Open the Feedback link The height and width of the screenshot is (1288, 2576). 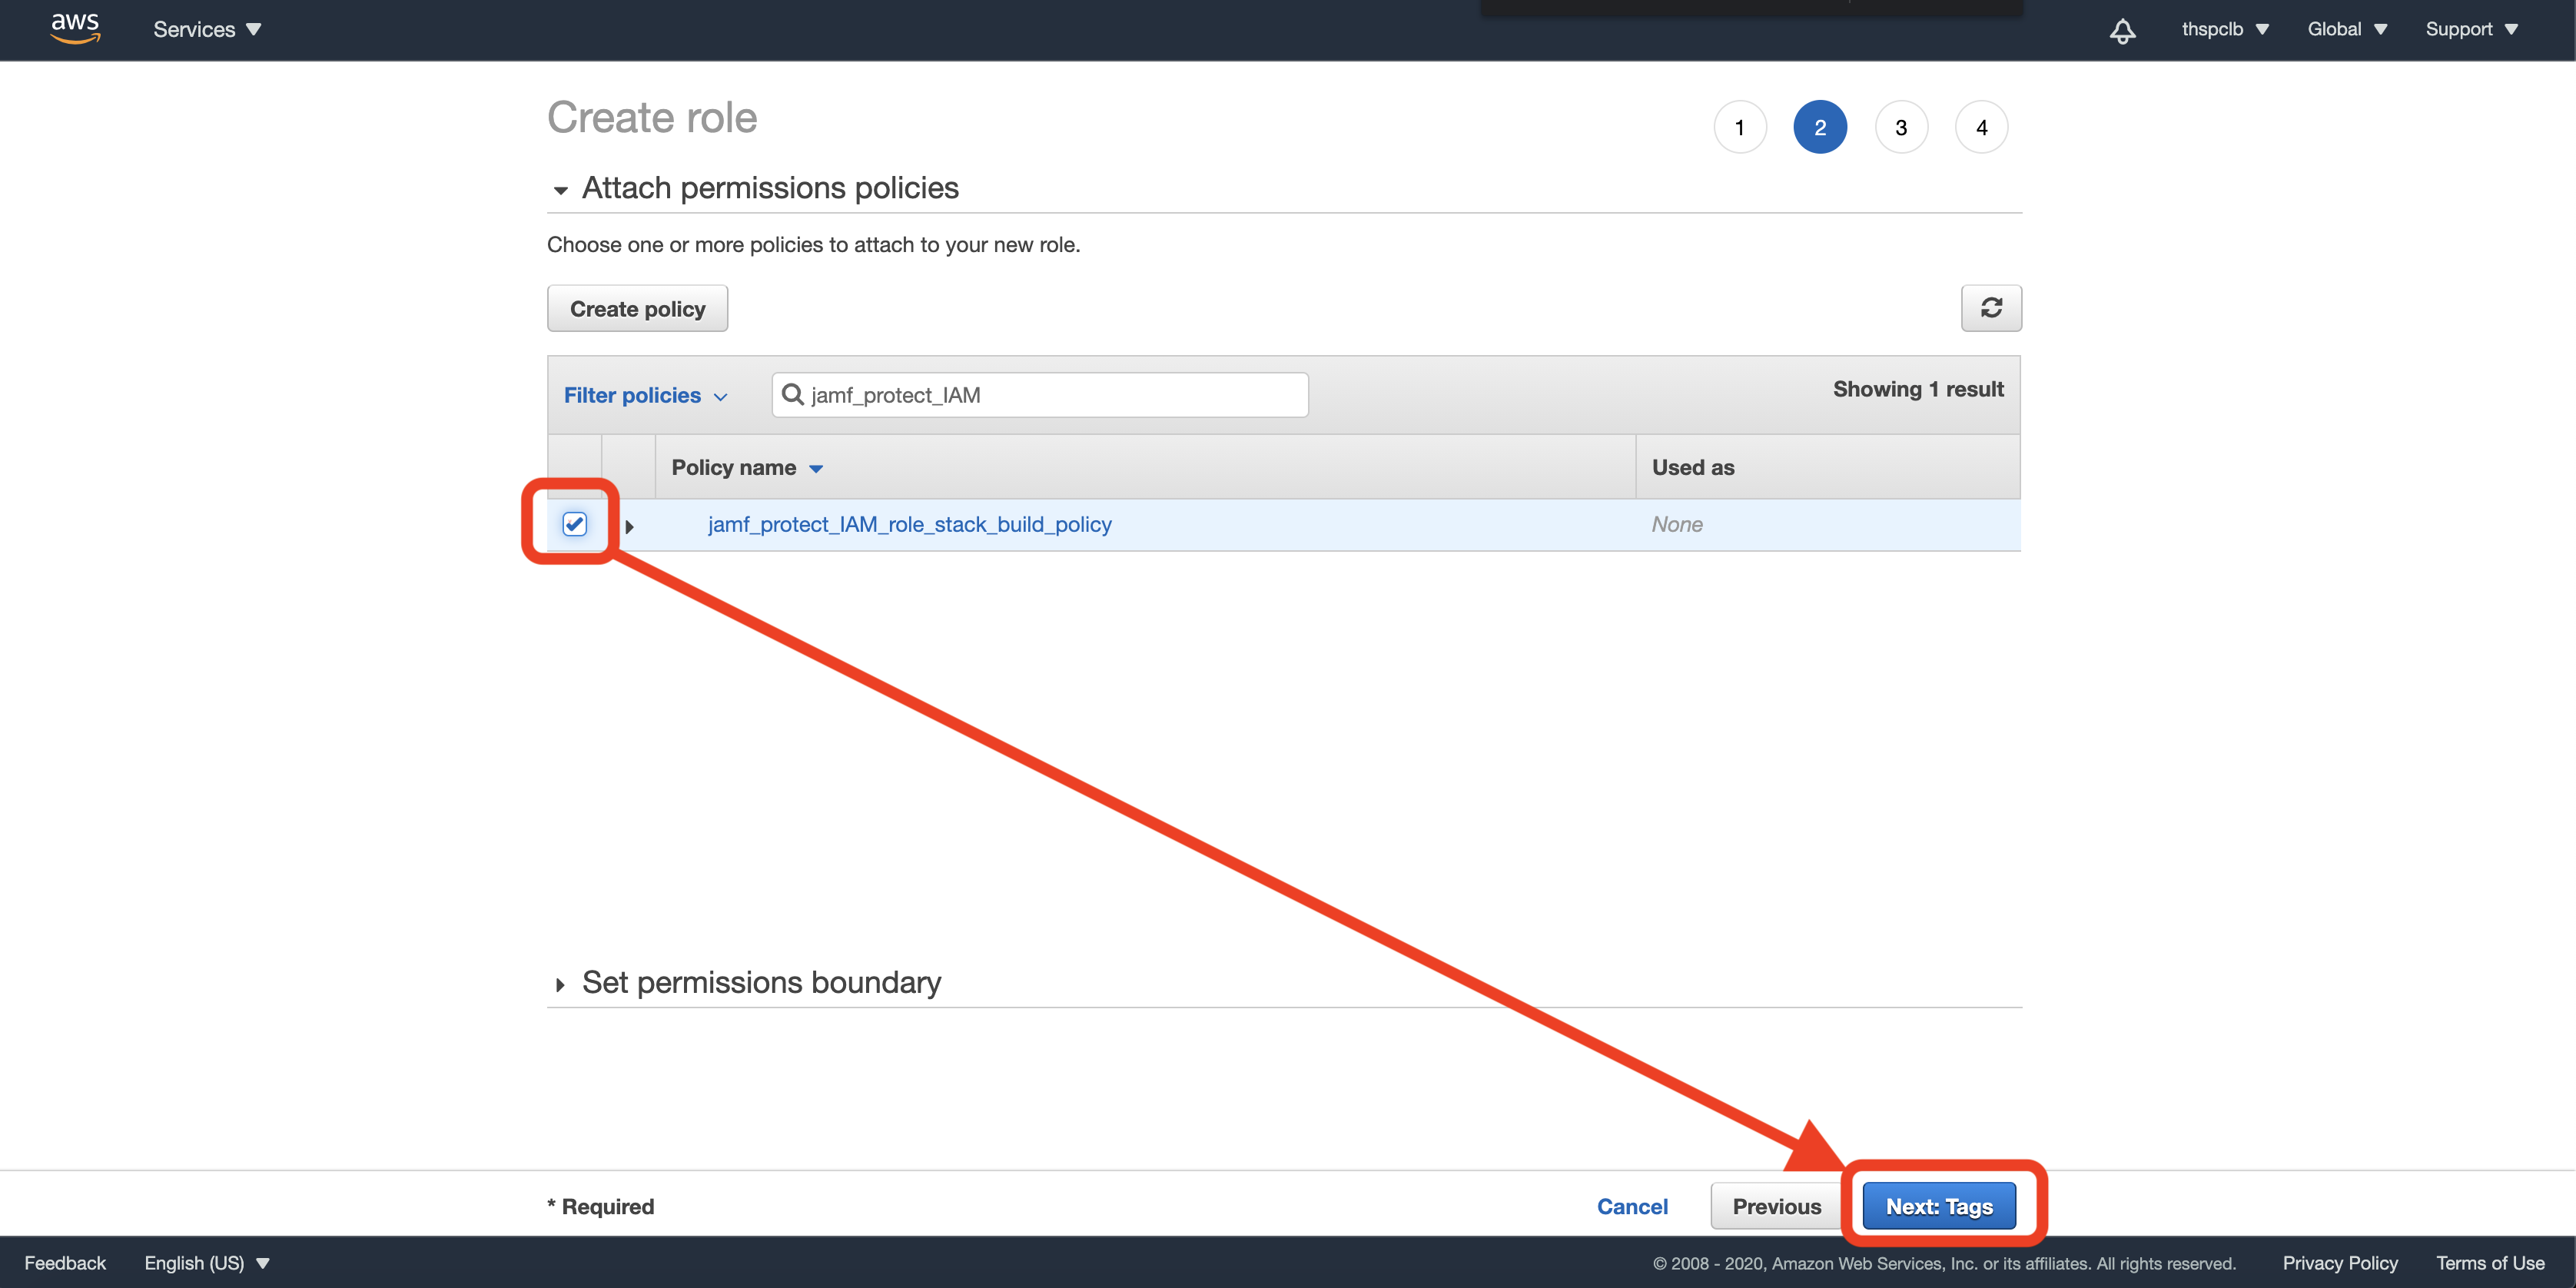coord(65,1263)
